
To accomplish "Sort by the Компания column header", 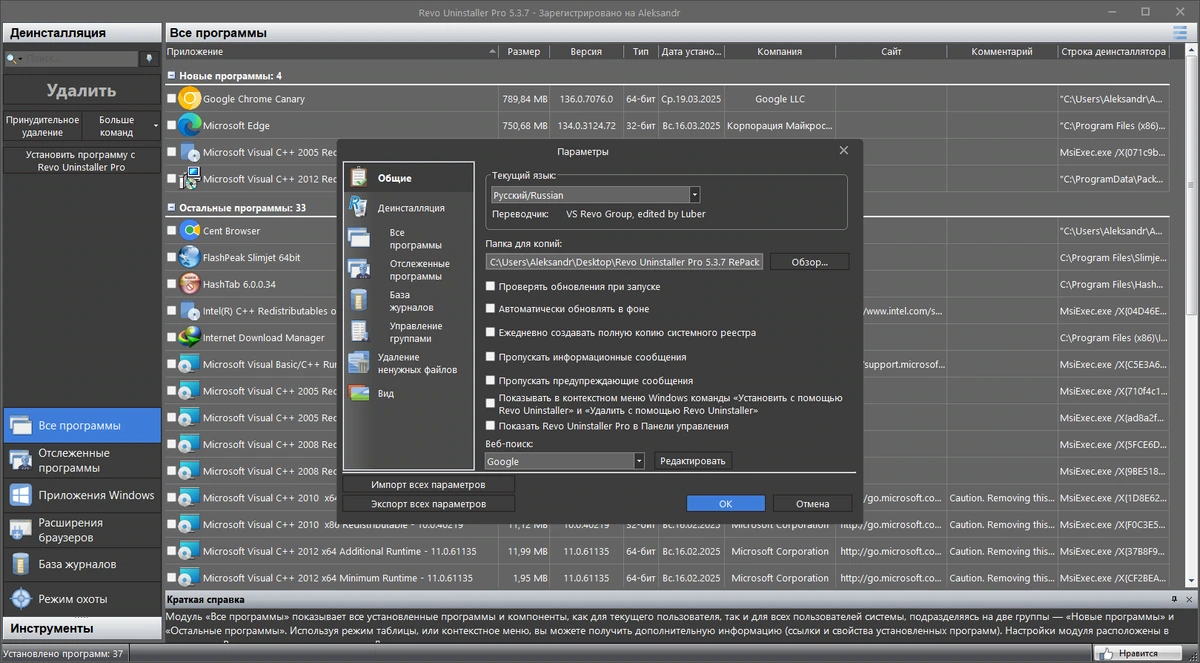I will click(x=780, y=52).
